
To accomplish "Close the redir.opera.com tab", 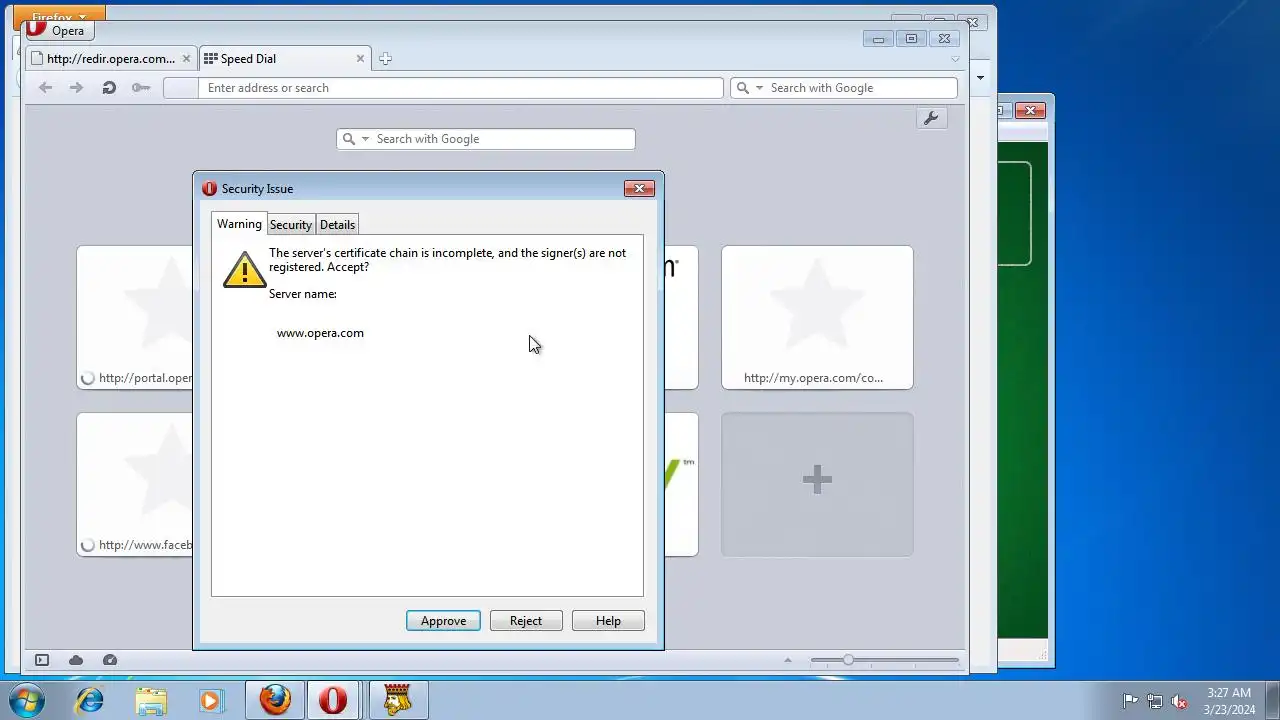I will (x=186, y=59).
